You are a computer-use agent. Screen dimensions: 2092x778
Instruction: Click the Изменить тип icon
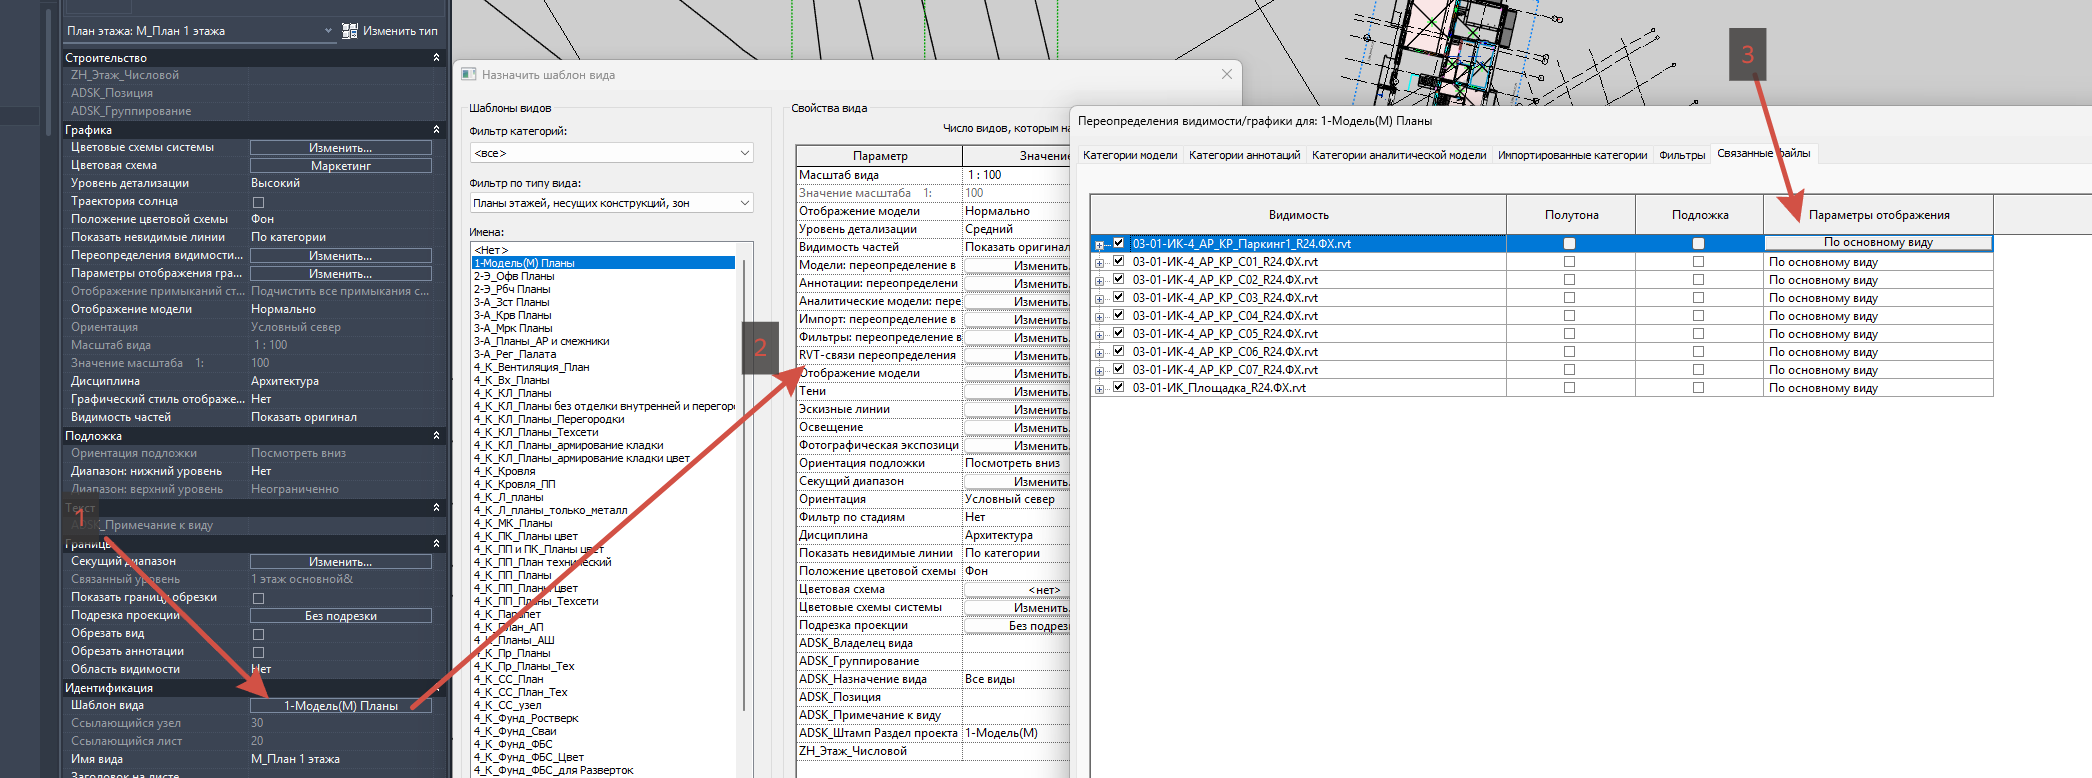pyautogui.click(x=350, y=31)
